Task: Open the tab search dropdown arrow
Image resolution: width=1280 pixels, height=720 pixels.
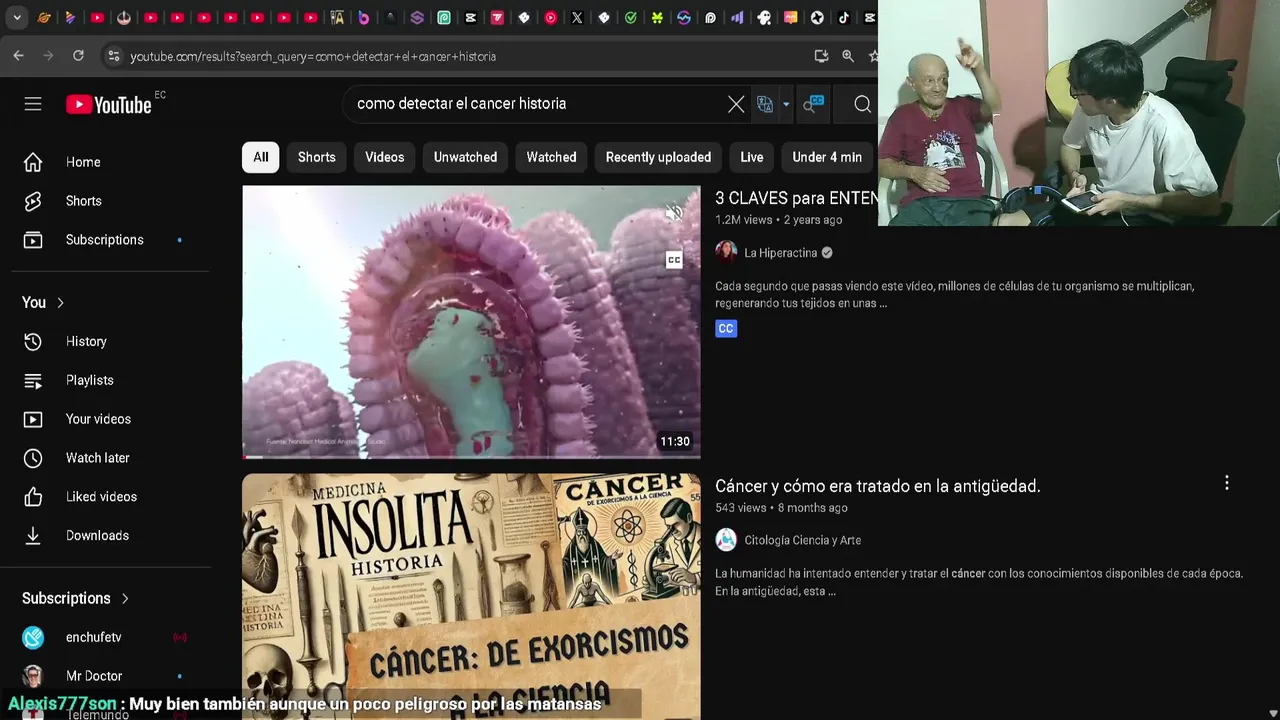Action: click(17, 18)
